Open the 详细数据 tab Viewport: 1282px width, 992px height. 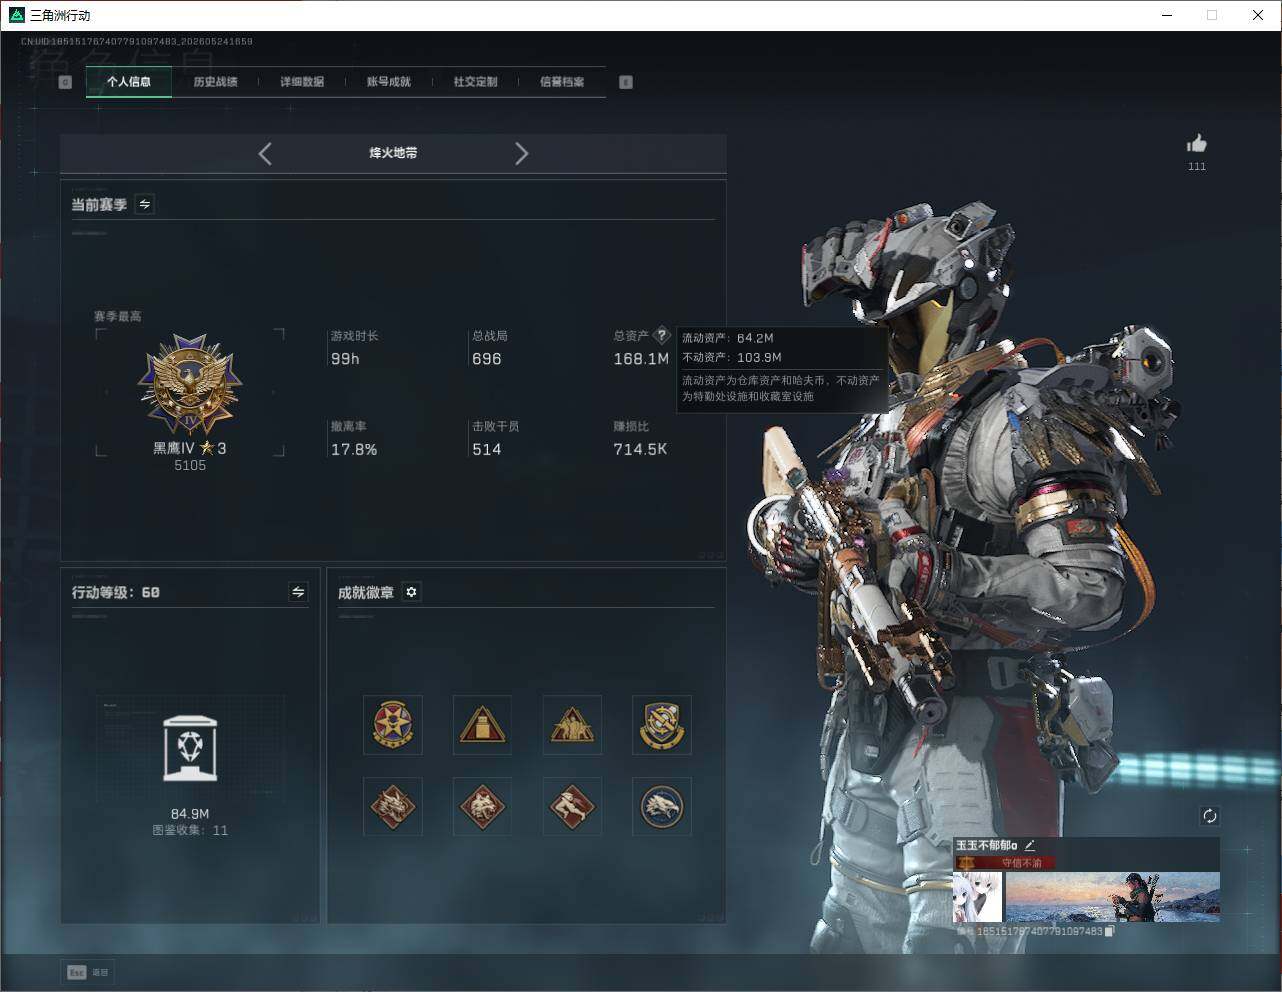click(x=302, y=82)
